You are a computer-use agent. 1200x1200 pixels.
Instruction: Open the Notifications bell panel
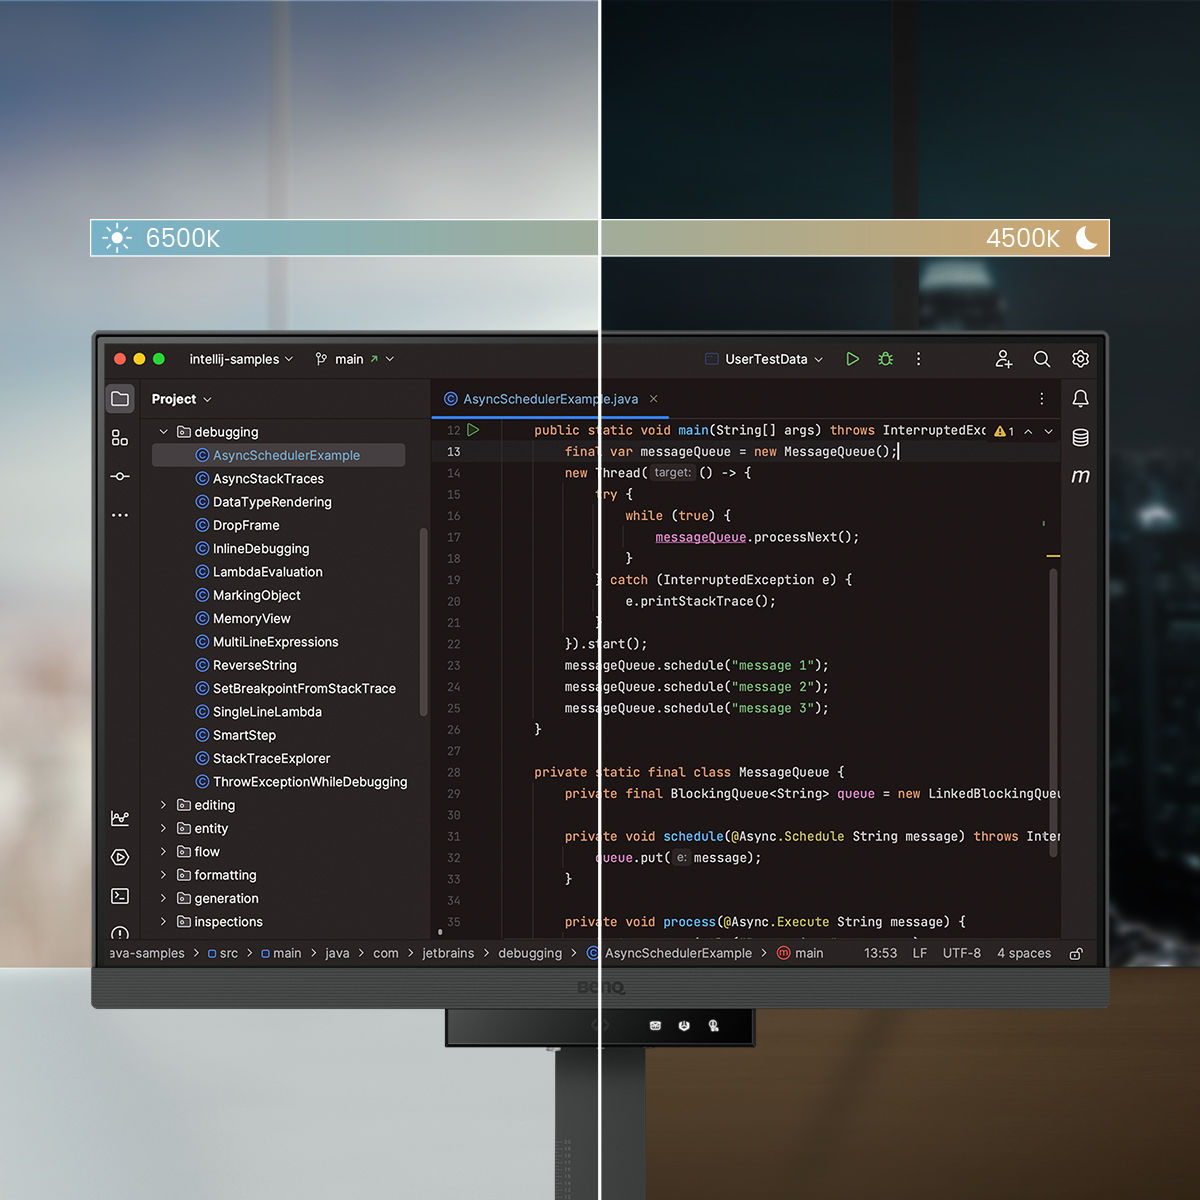point(1080,399)
